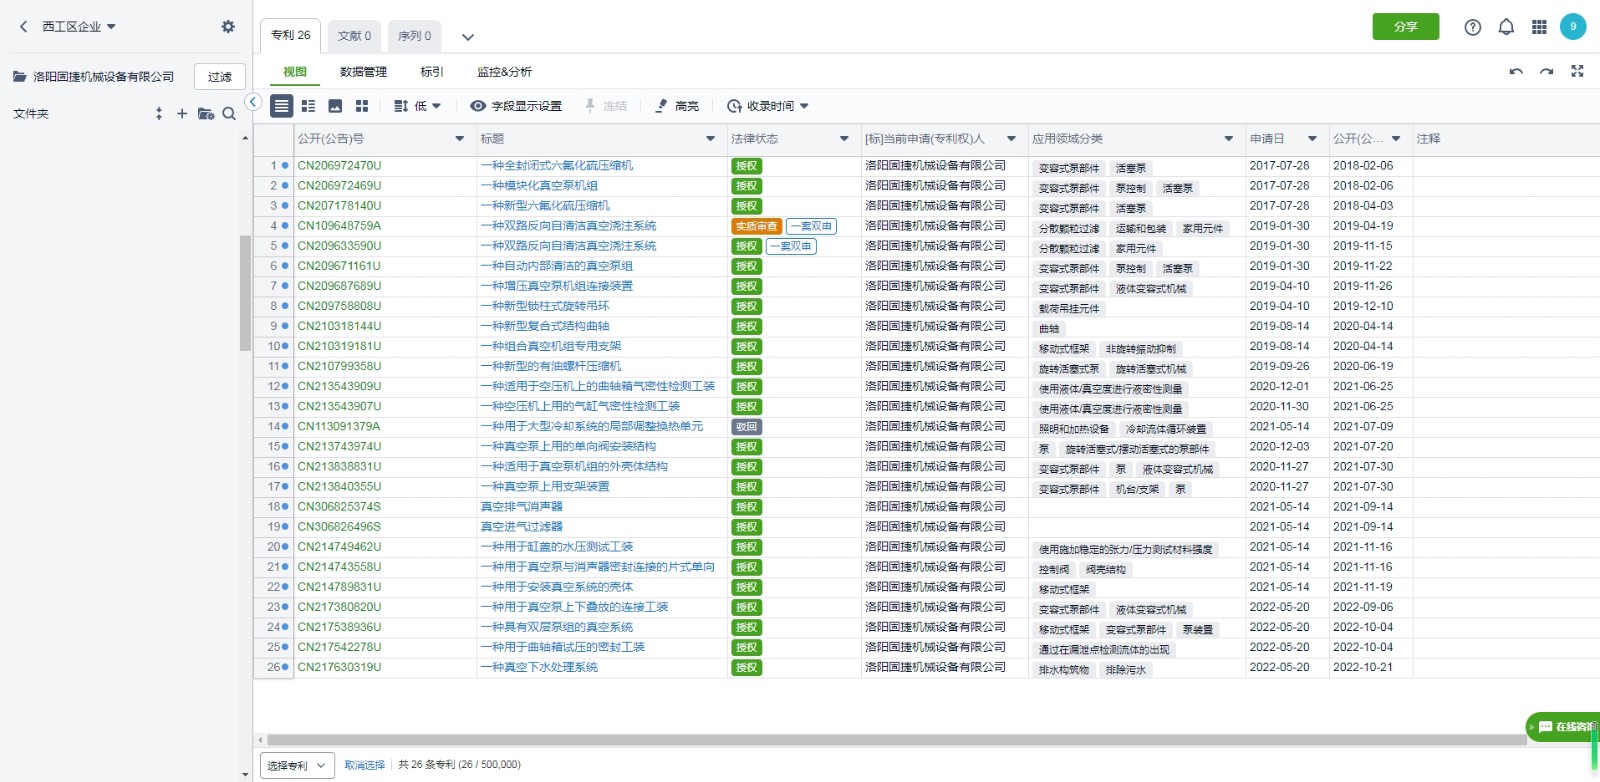This screenshot has height=782, width=1600.
Task: Undo last action arrow icon
Action: point(1516,72)
